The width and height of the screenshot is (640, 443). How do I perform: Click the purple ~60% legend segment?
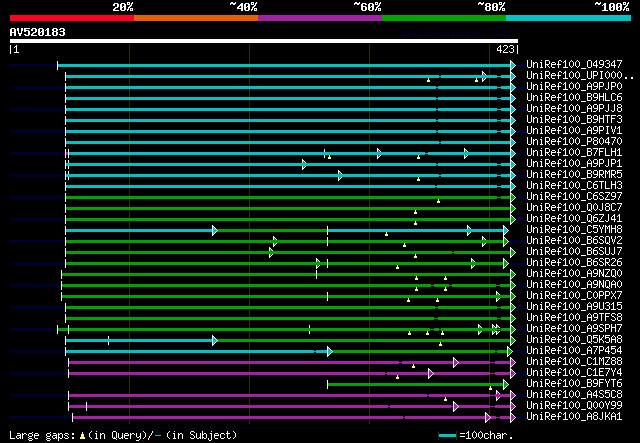pyautogui.click(x=319, y=18)
